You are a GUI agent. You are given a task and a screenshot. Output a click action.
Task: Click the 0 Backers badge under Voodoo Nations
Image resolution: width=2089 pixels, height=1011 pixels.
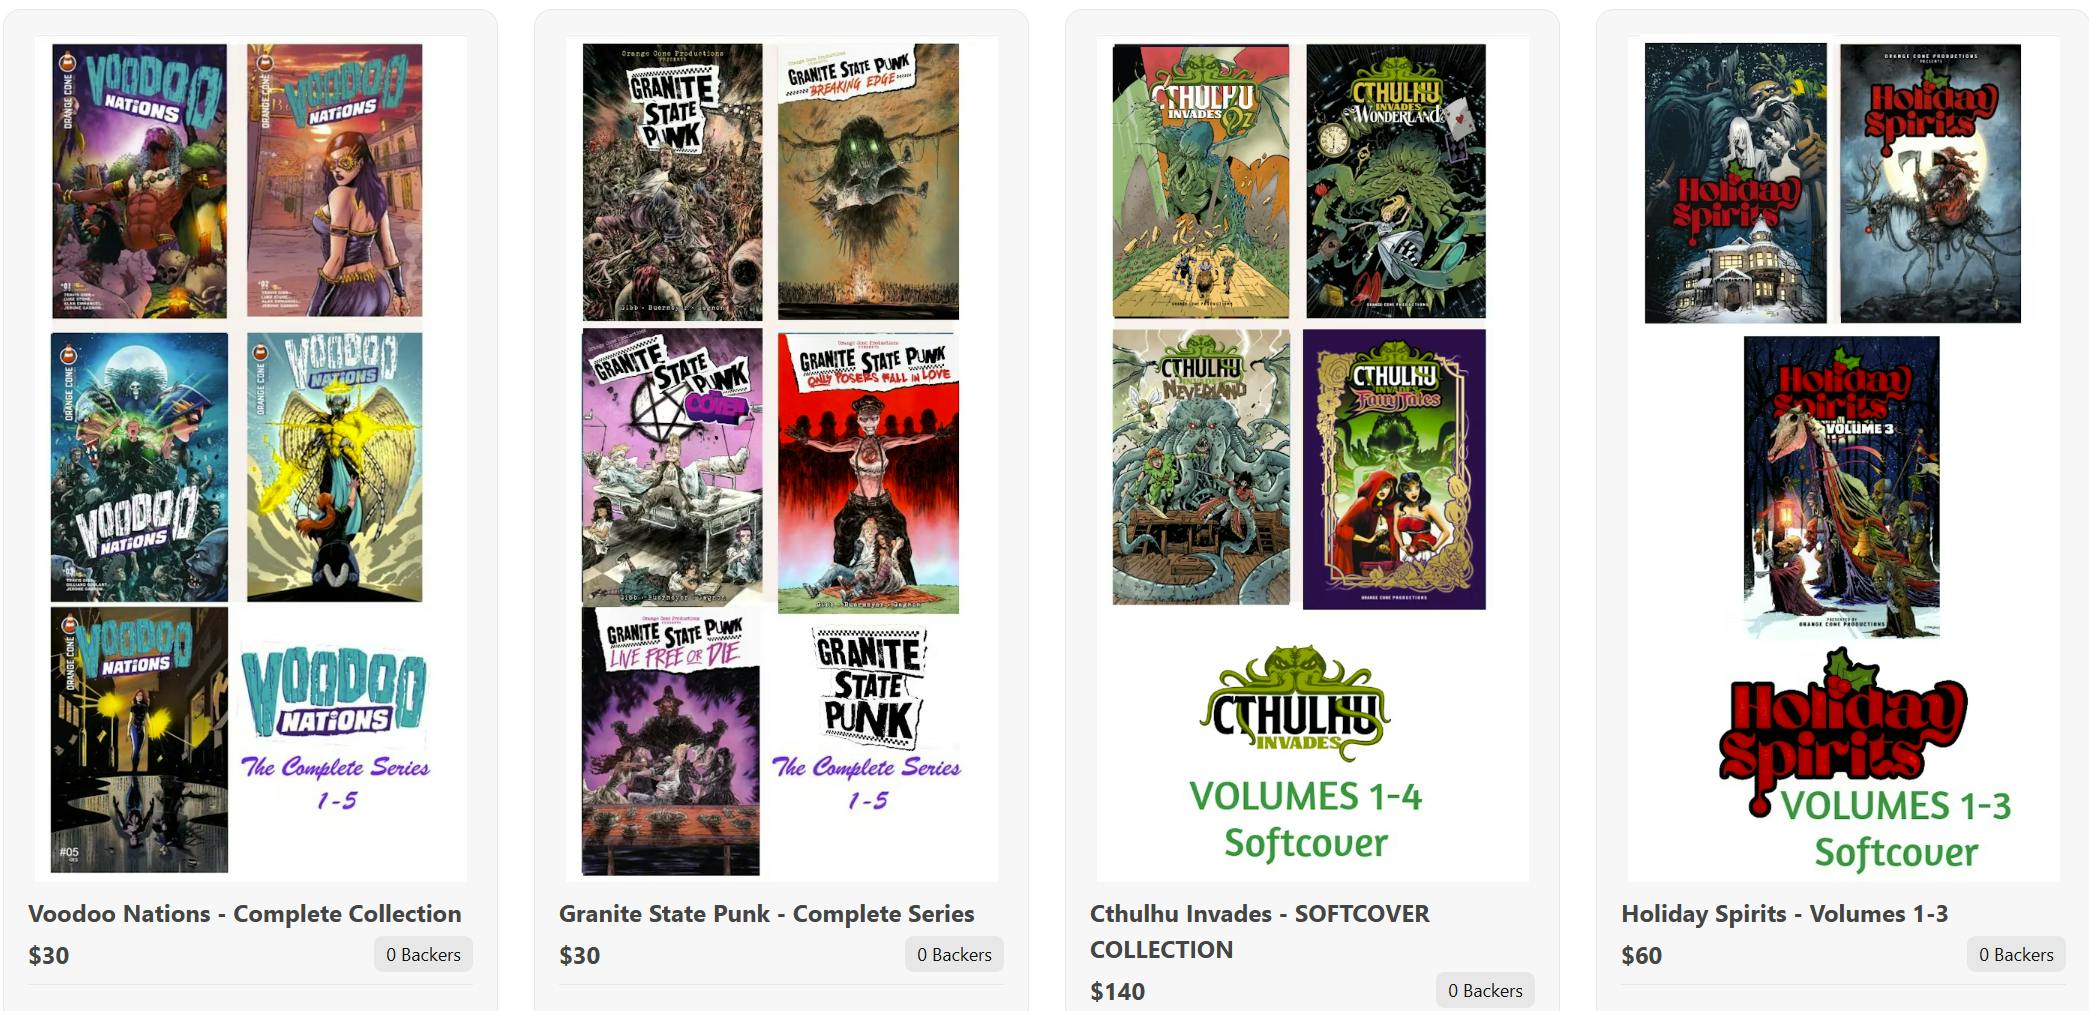423,955
